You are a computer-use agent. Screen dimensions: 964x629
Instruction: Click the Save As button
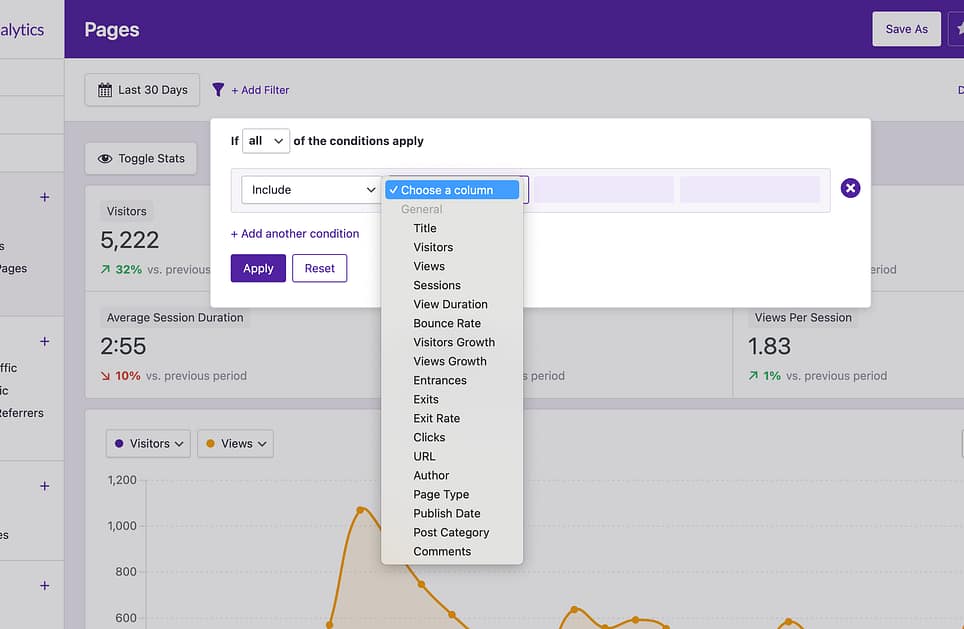(906, 29)
